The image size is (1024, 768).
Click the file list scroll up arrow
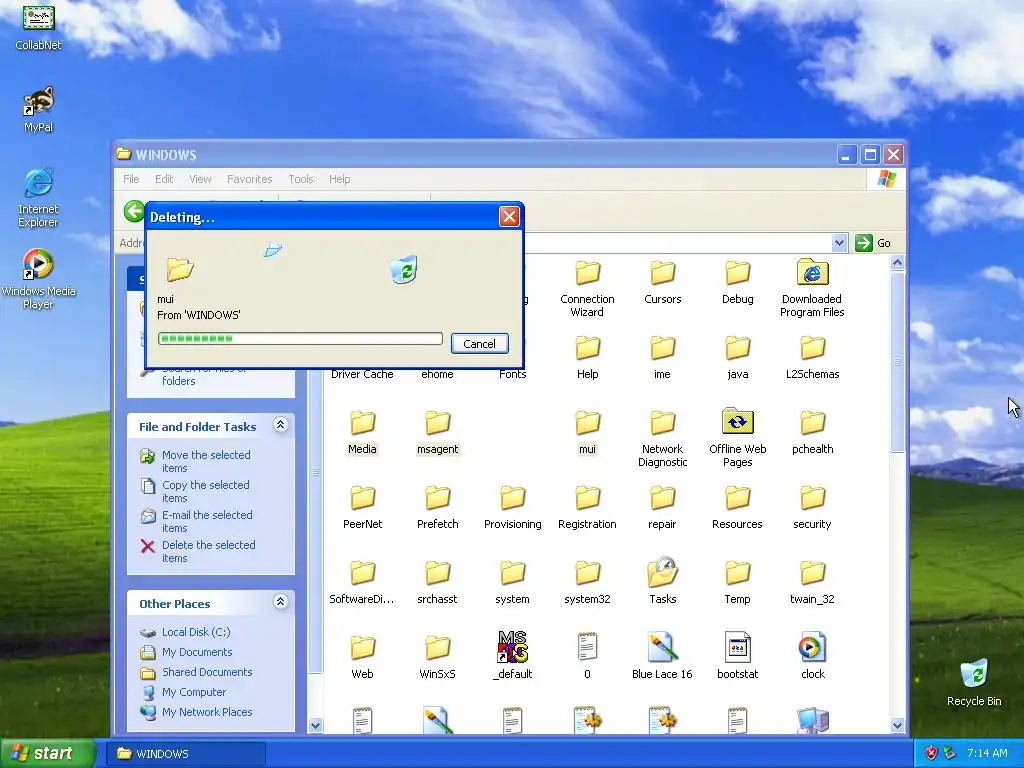click(x=897, y=263)
